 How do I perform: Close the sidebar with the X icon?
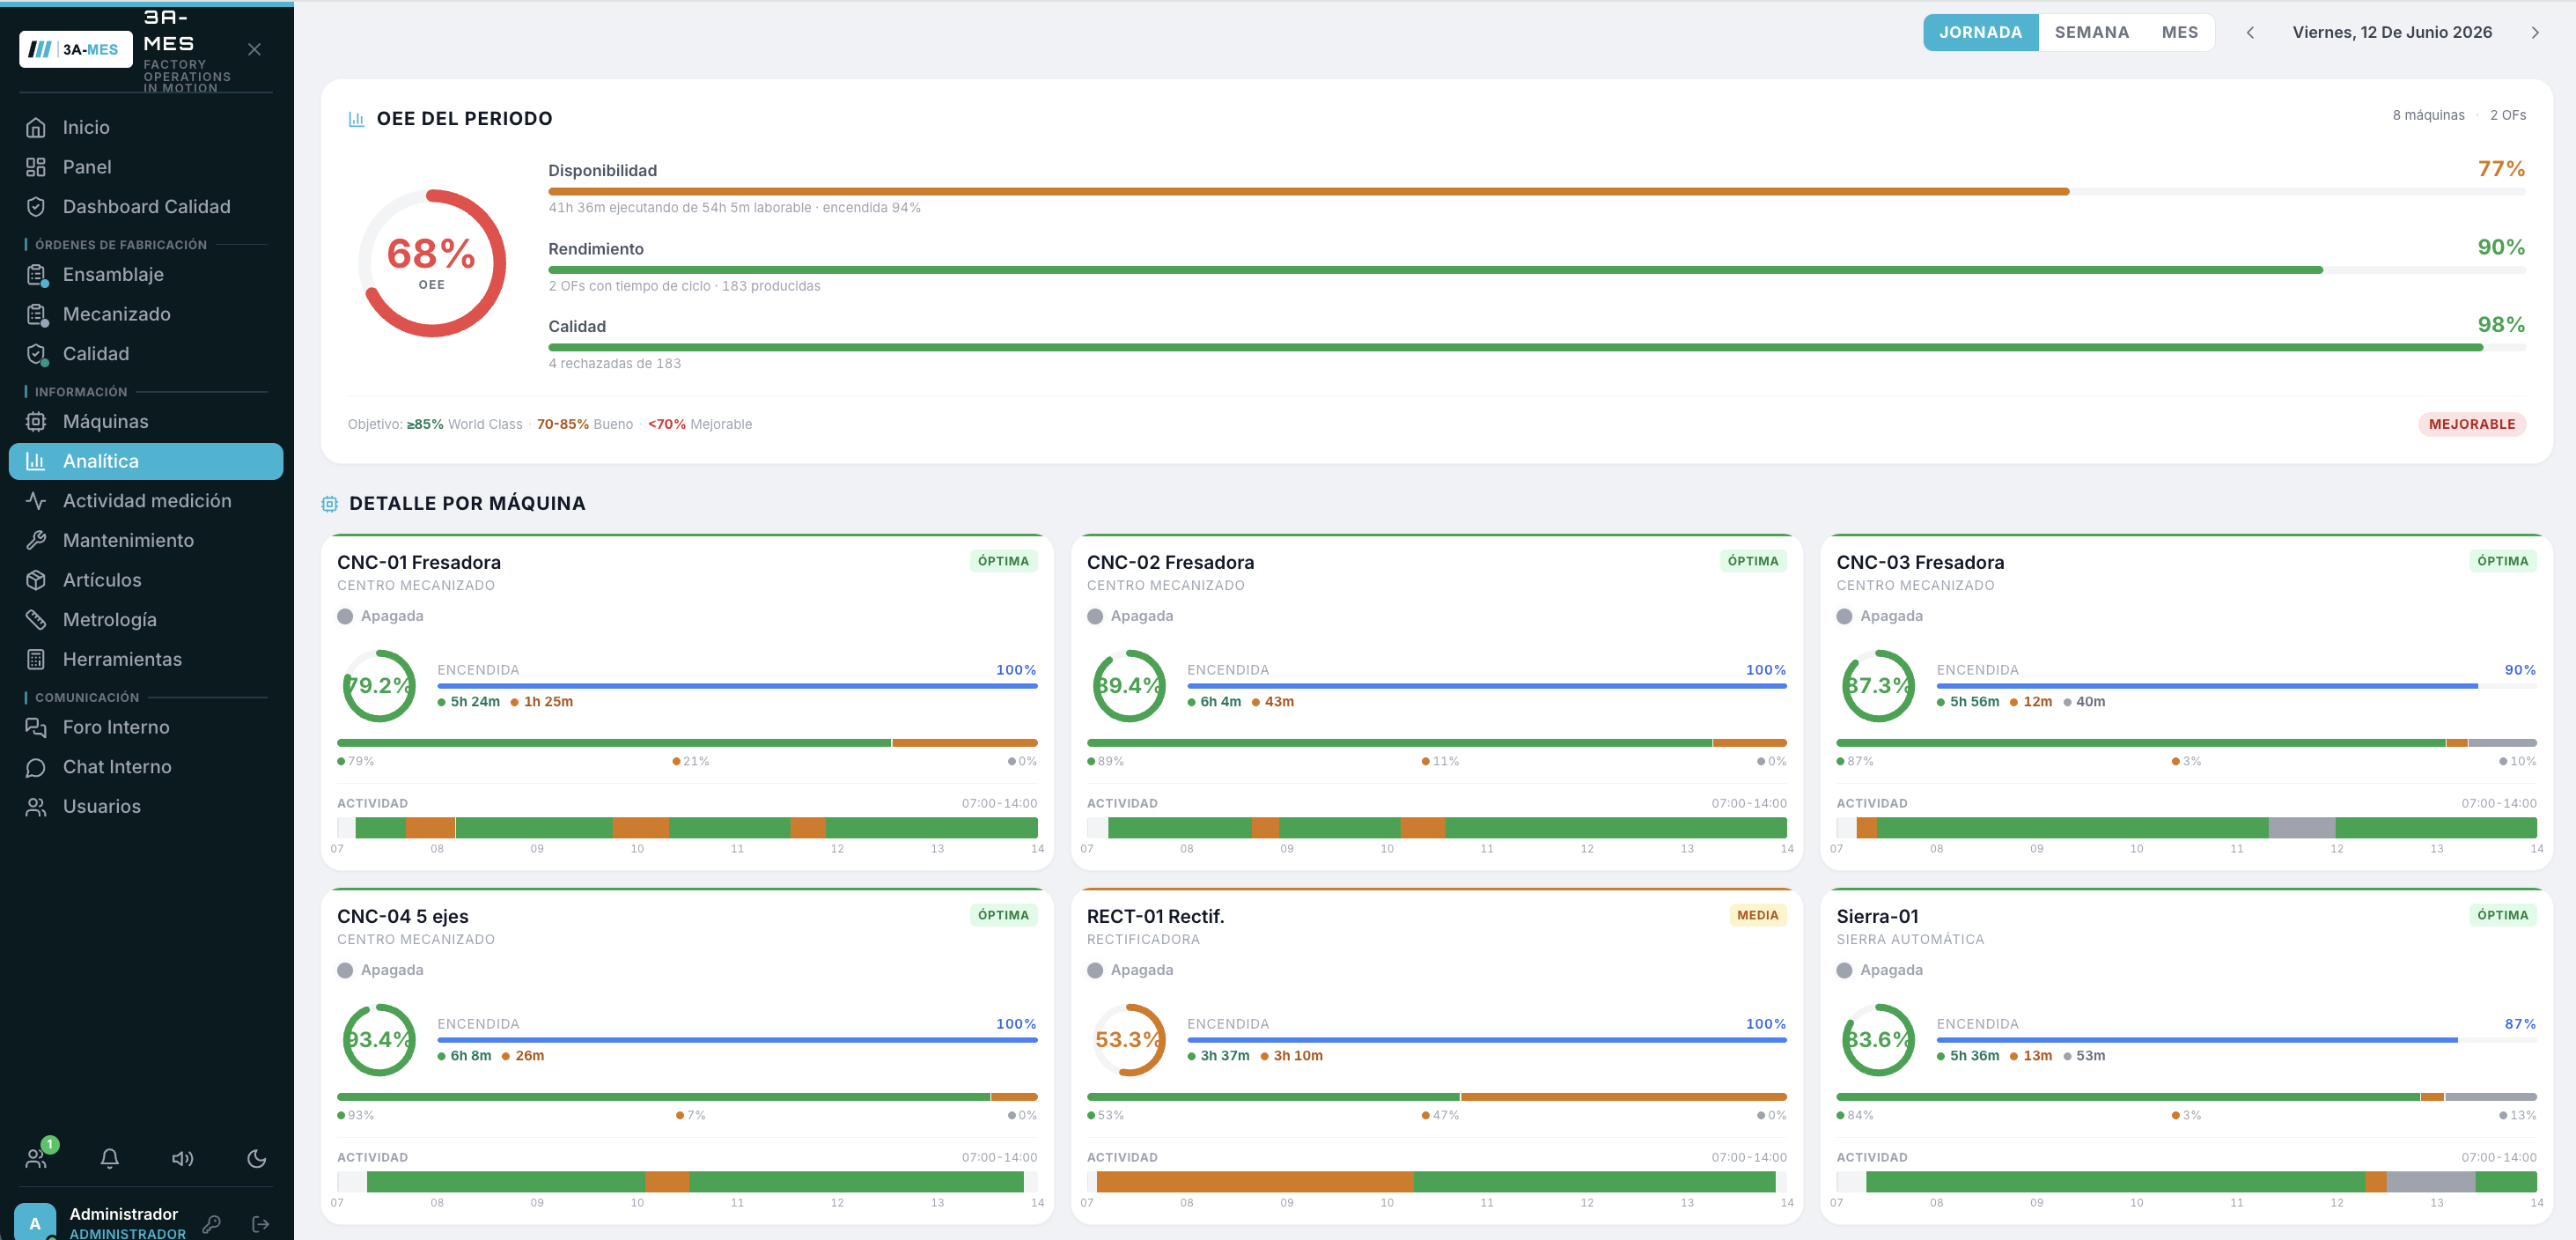[x=254, y=49]
